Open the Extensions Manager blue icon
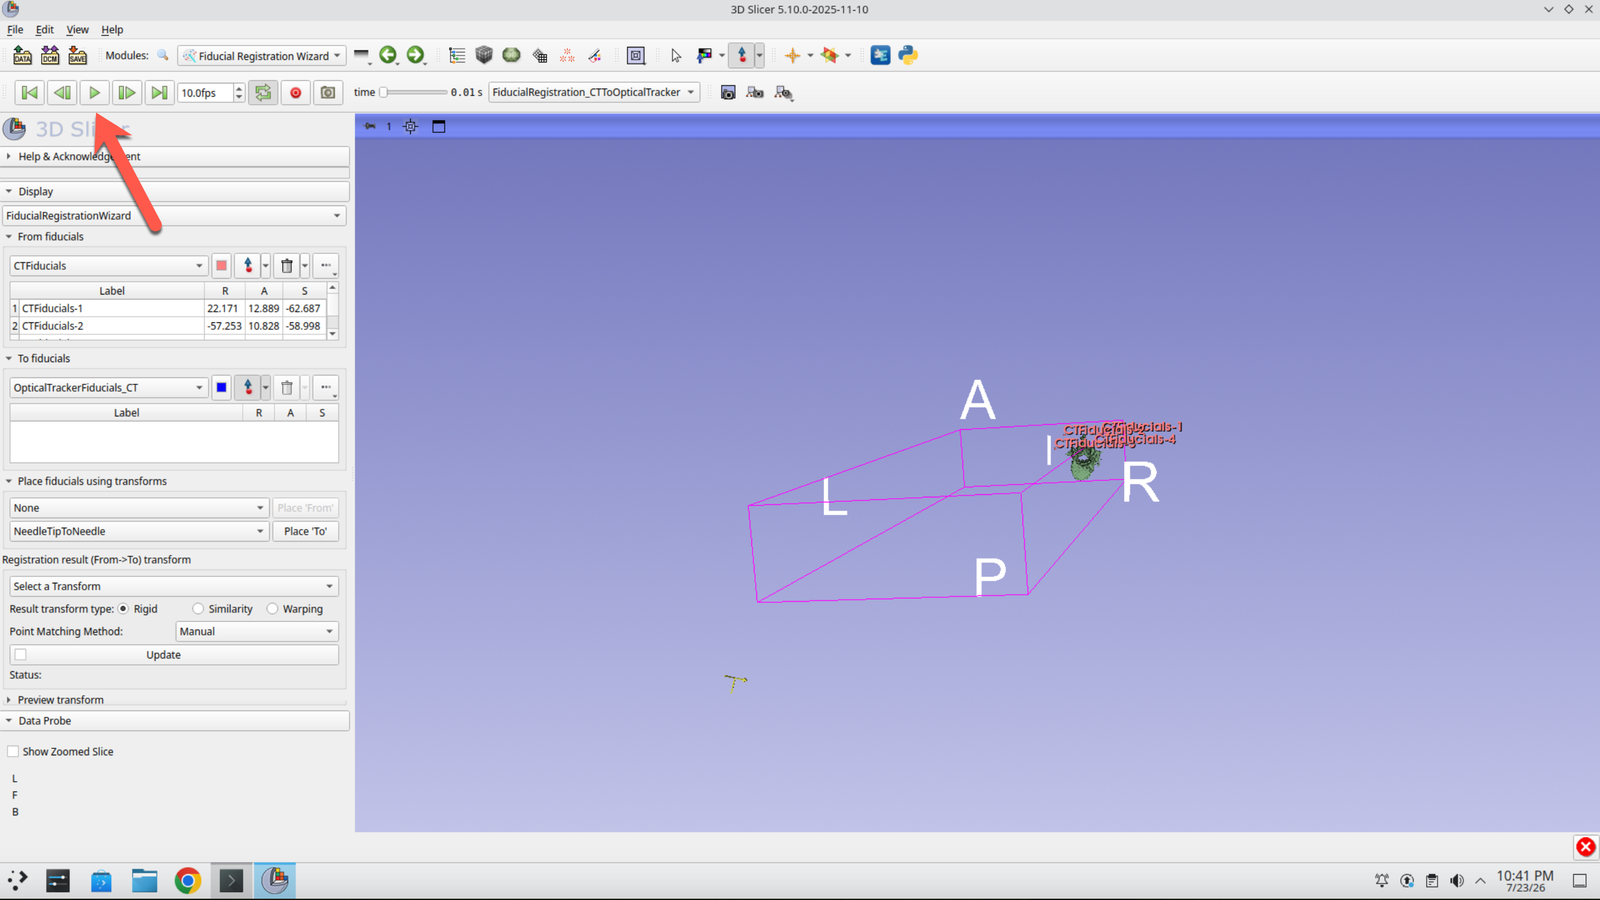Screen dimensions: 1600x900 (880, 56)
